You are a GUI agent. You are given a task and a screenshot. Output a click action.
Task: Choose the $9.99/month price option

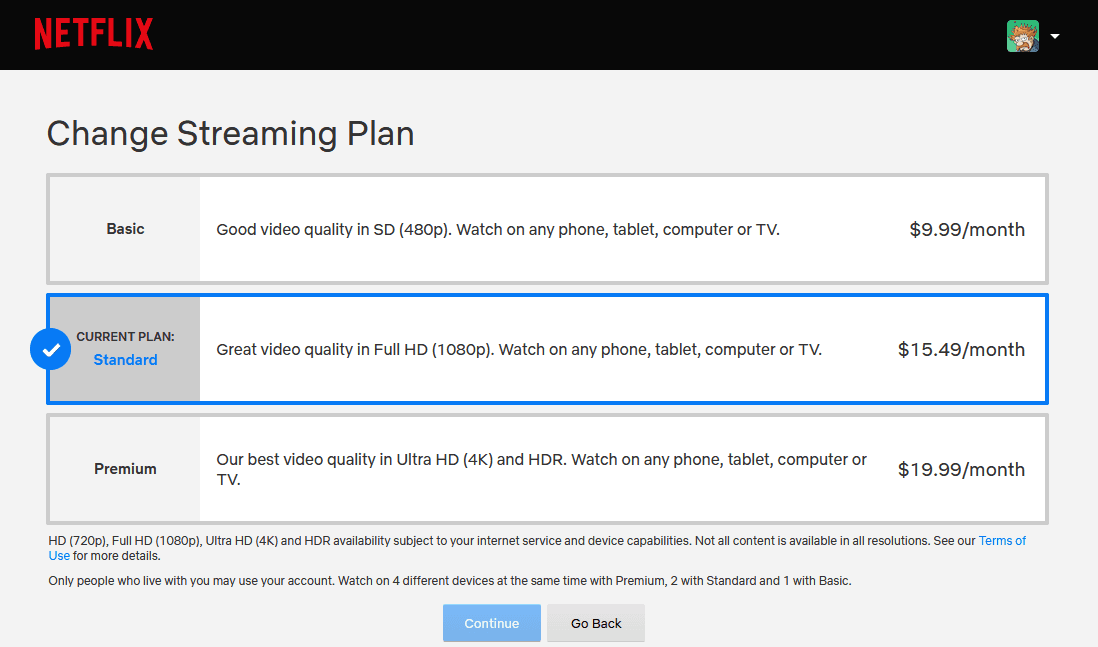(967, 230)
